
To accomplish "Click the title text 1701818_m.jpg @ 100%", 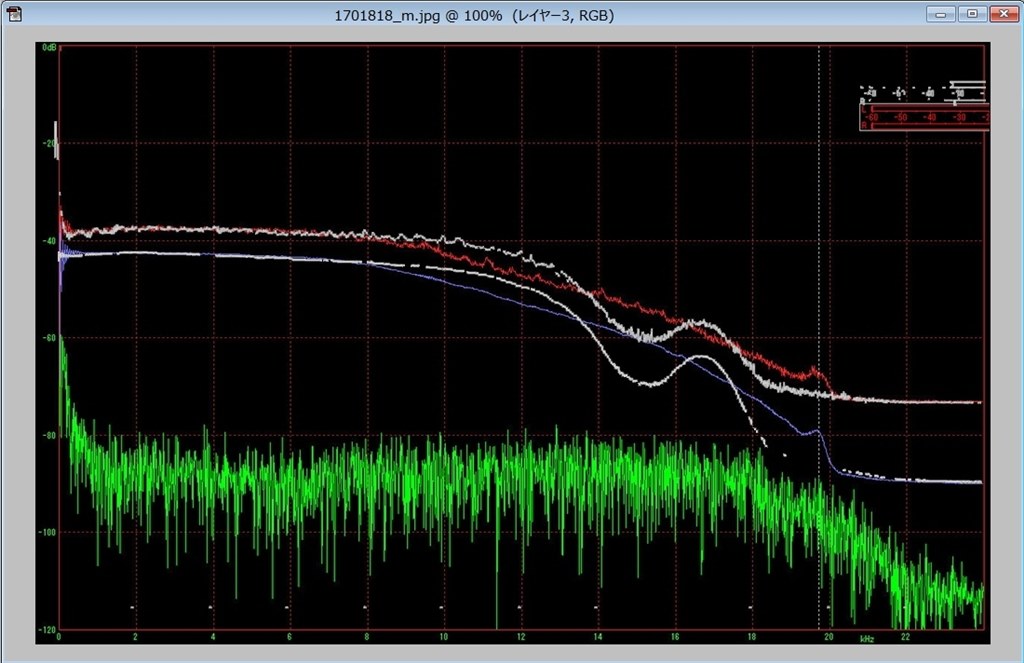I will pos(418,16).
